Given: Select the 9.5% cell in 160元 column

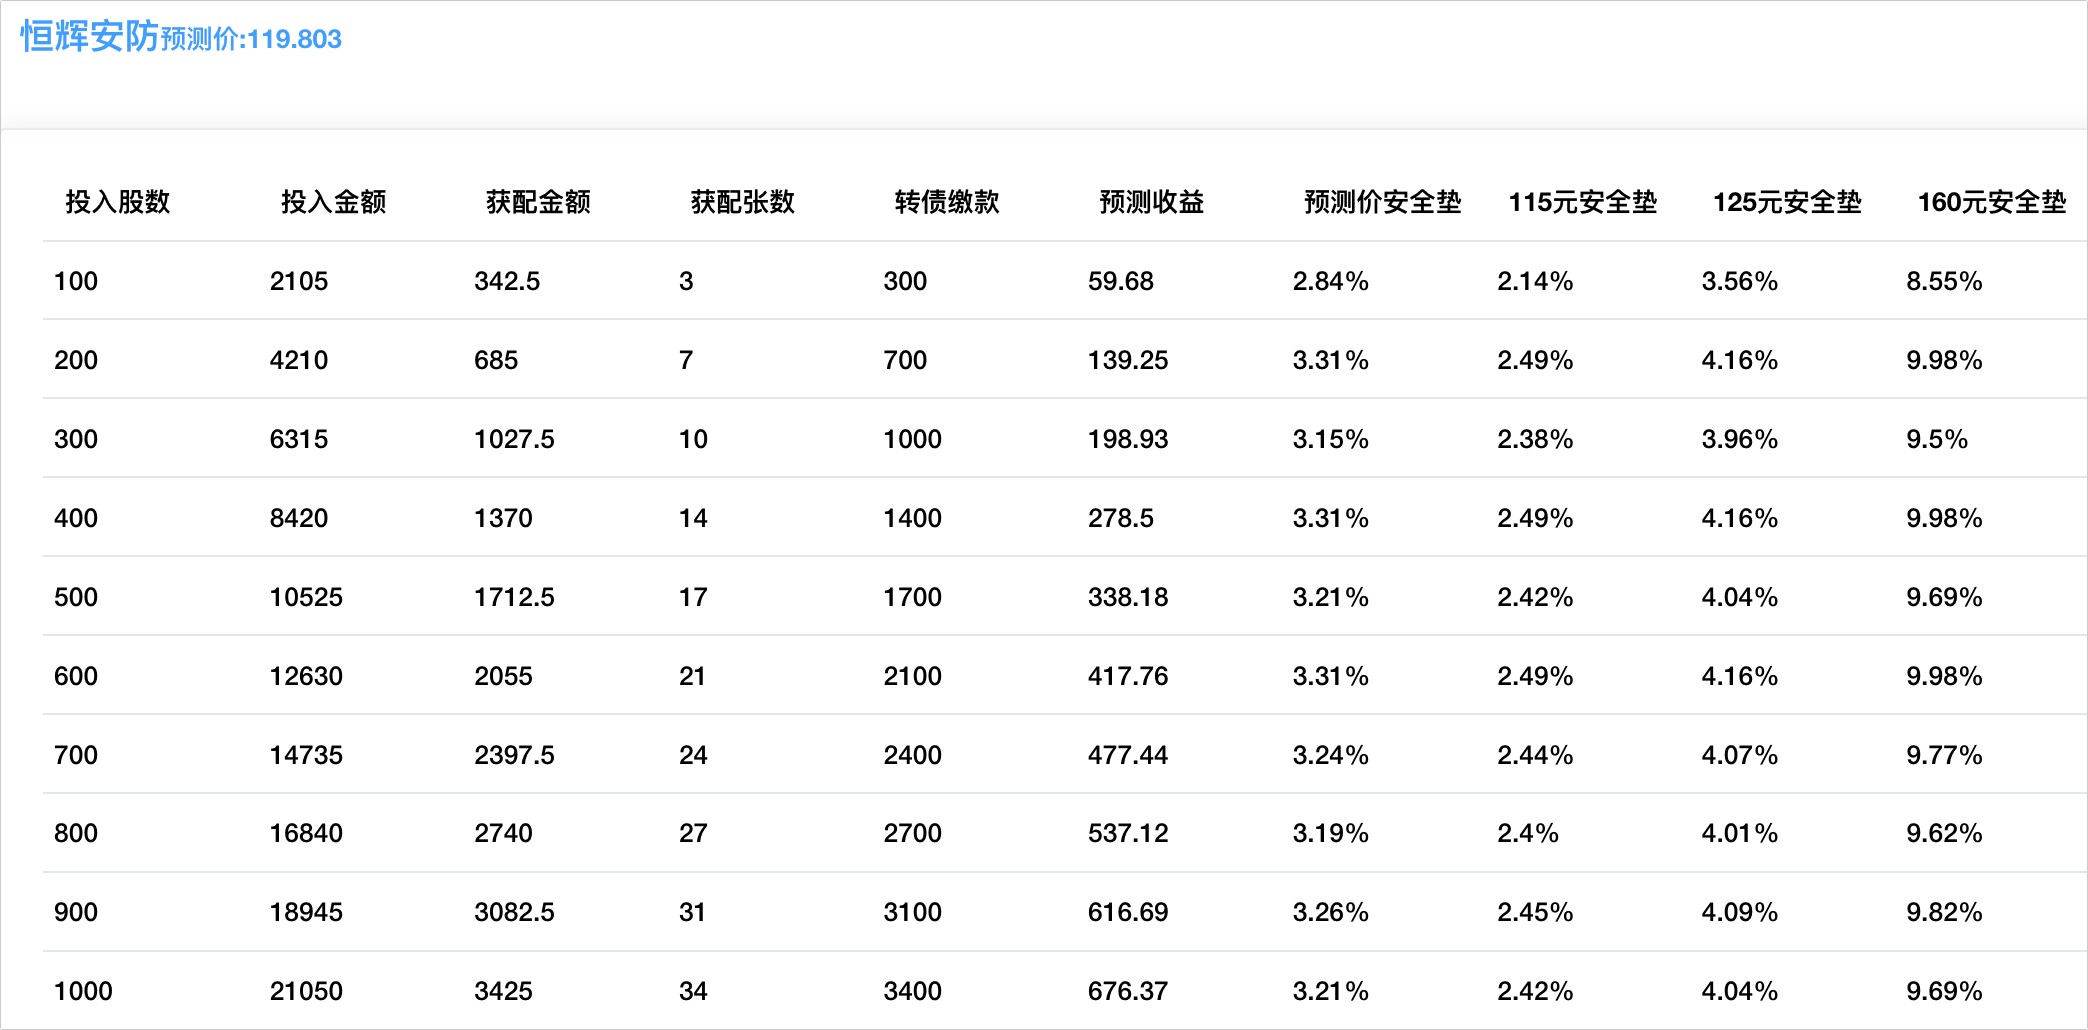Looking at the screenshot, I should point(1936,439).
